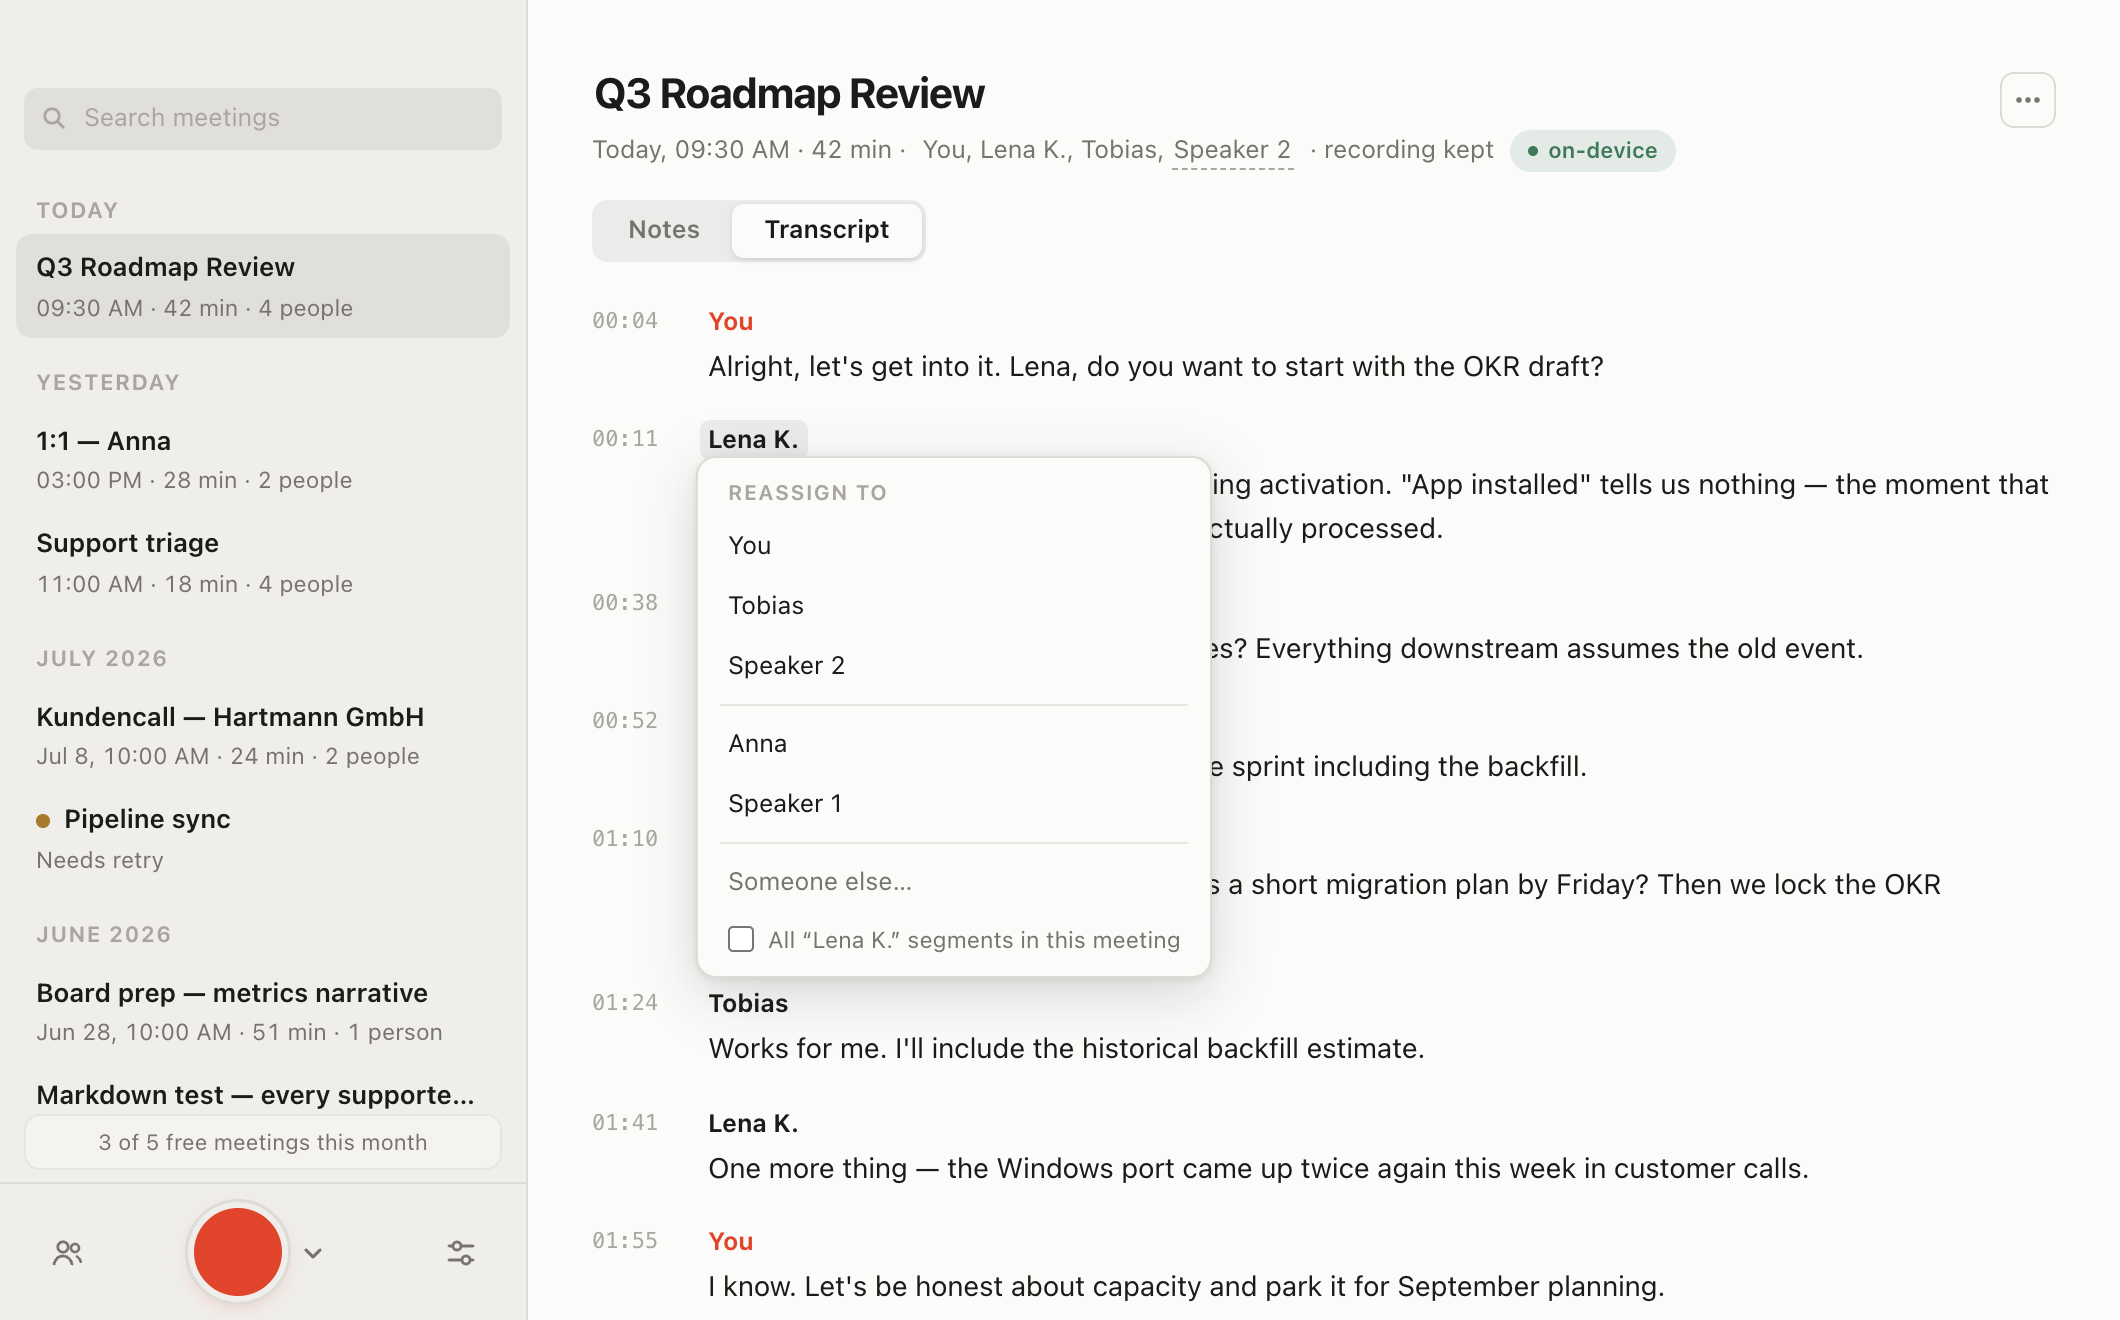Jump to timestamp 01:24
This screenshot has width=2120, height=1320.
pos(625,1003)
